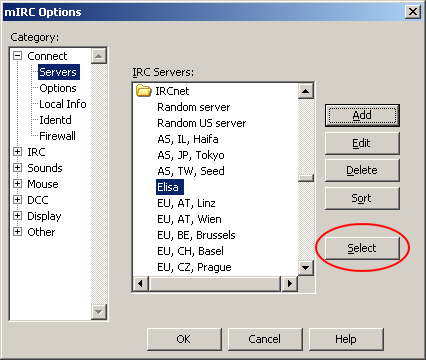
Task: Click the Delete server button
Action: pyautogui.click(x=362, y=170)
